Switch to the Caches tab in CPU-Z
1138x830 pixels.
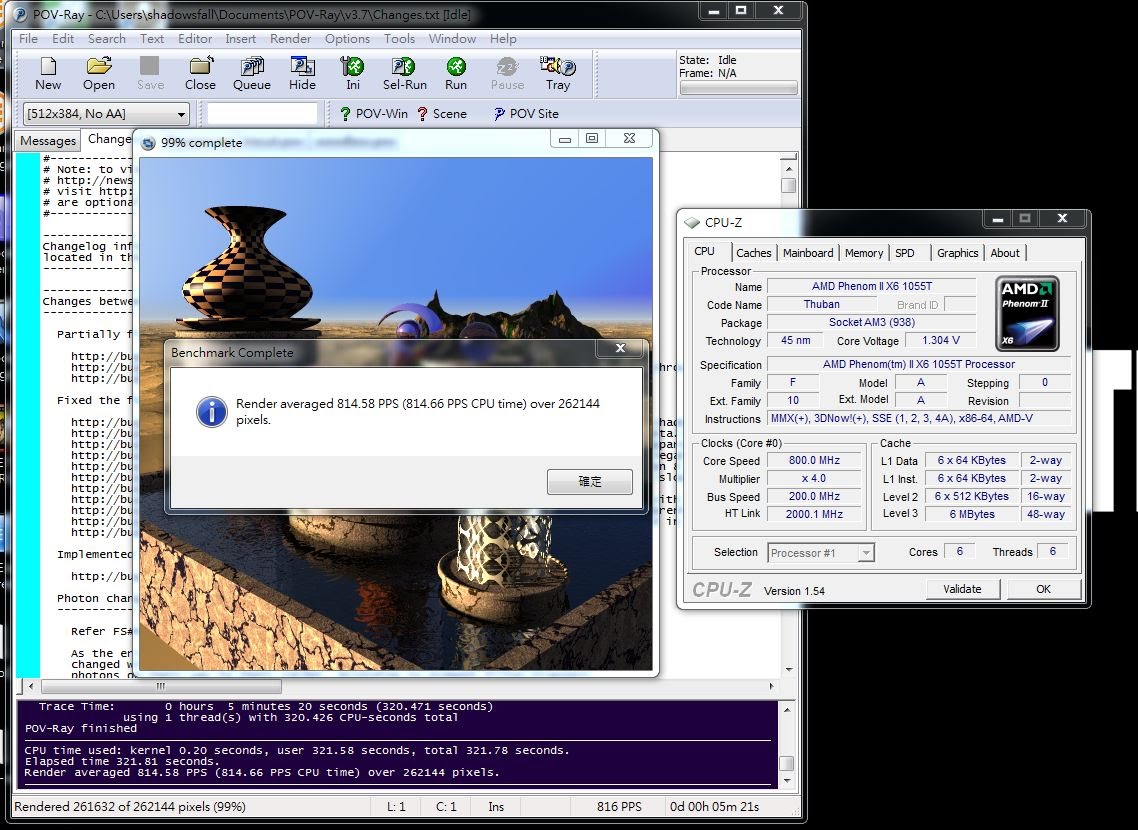click(753, 253)
